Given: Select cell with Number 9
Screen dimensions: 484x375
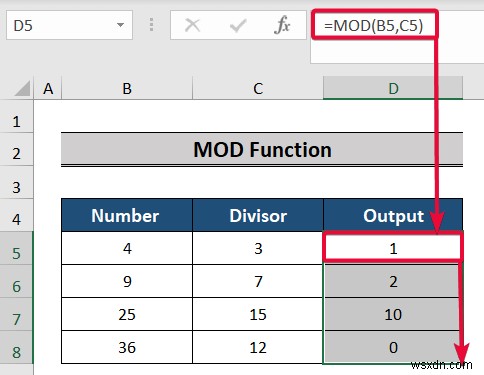Looking at the screenshot, I should [x=127, y=281].
